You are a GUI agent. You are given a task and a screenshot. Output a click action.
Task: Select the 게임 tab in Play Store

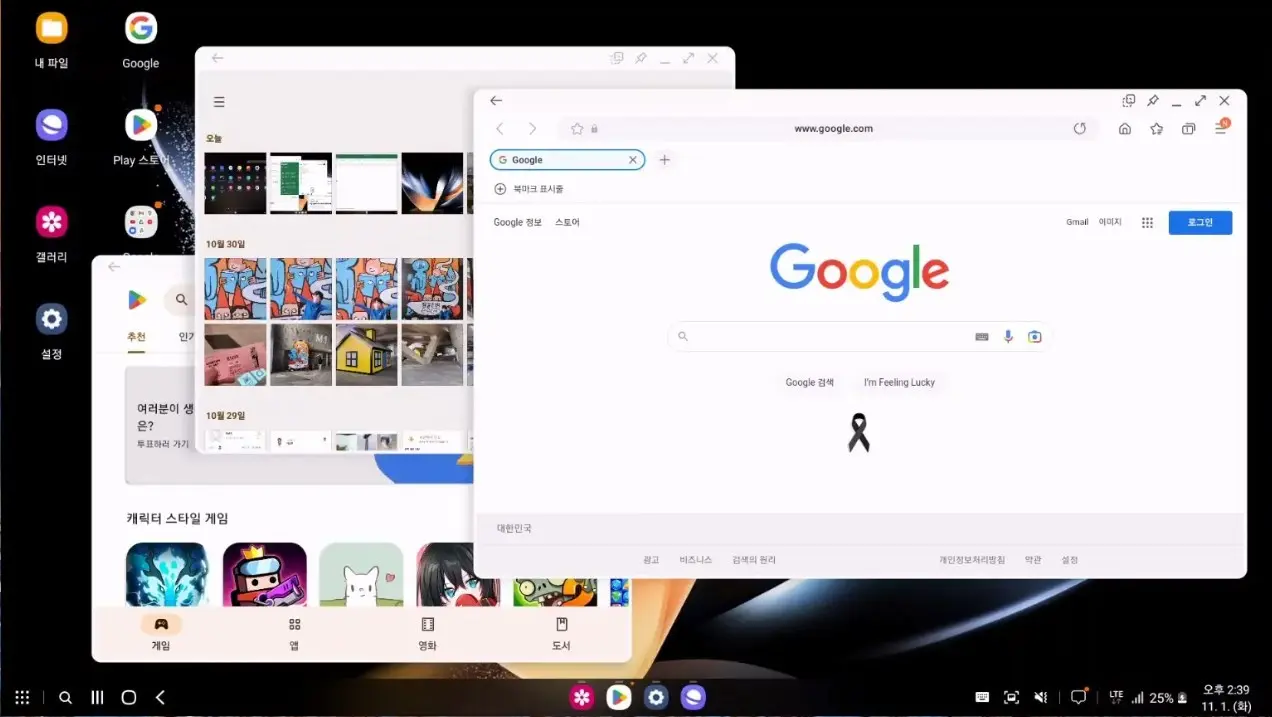161,633
